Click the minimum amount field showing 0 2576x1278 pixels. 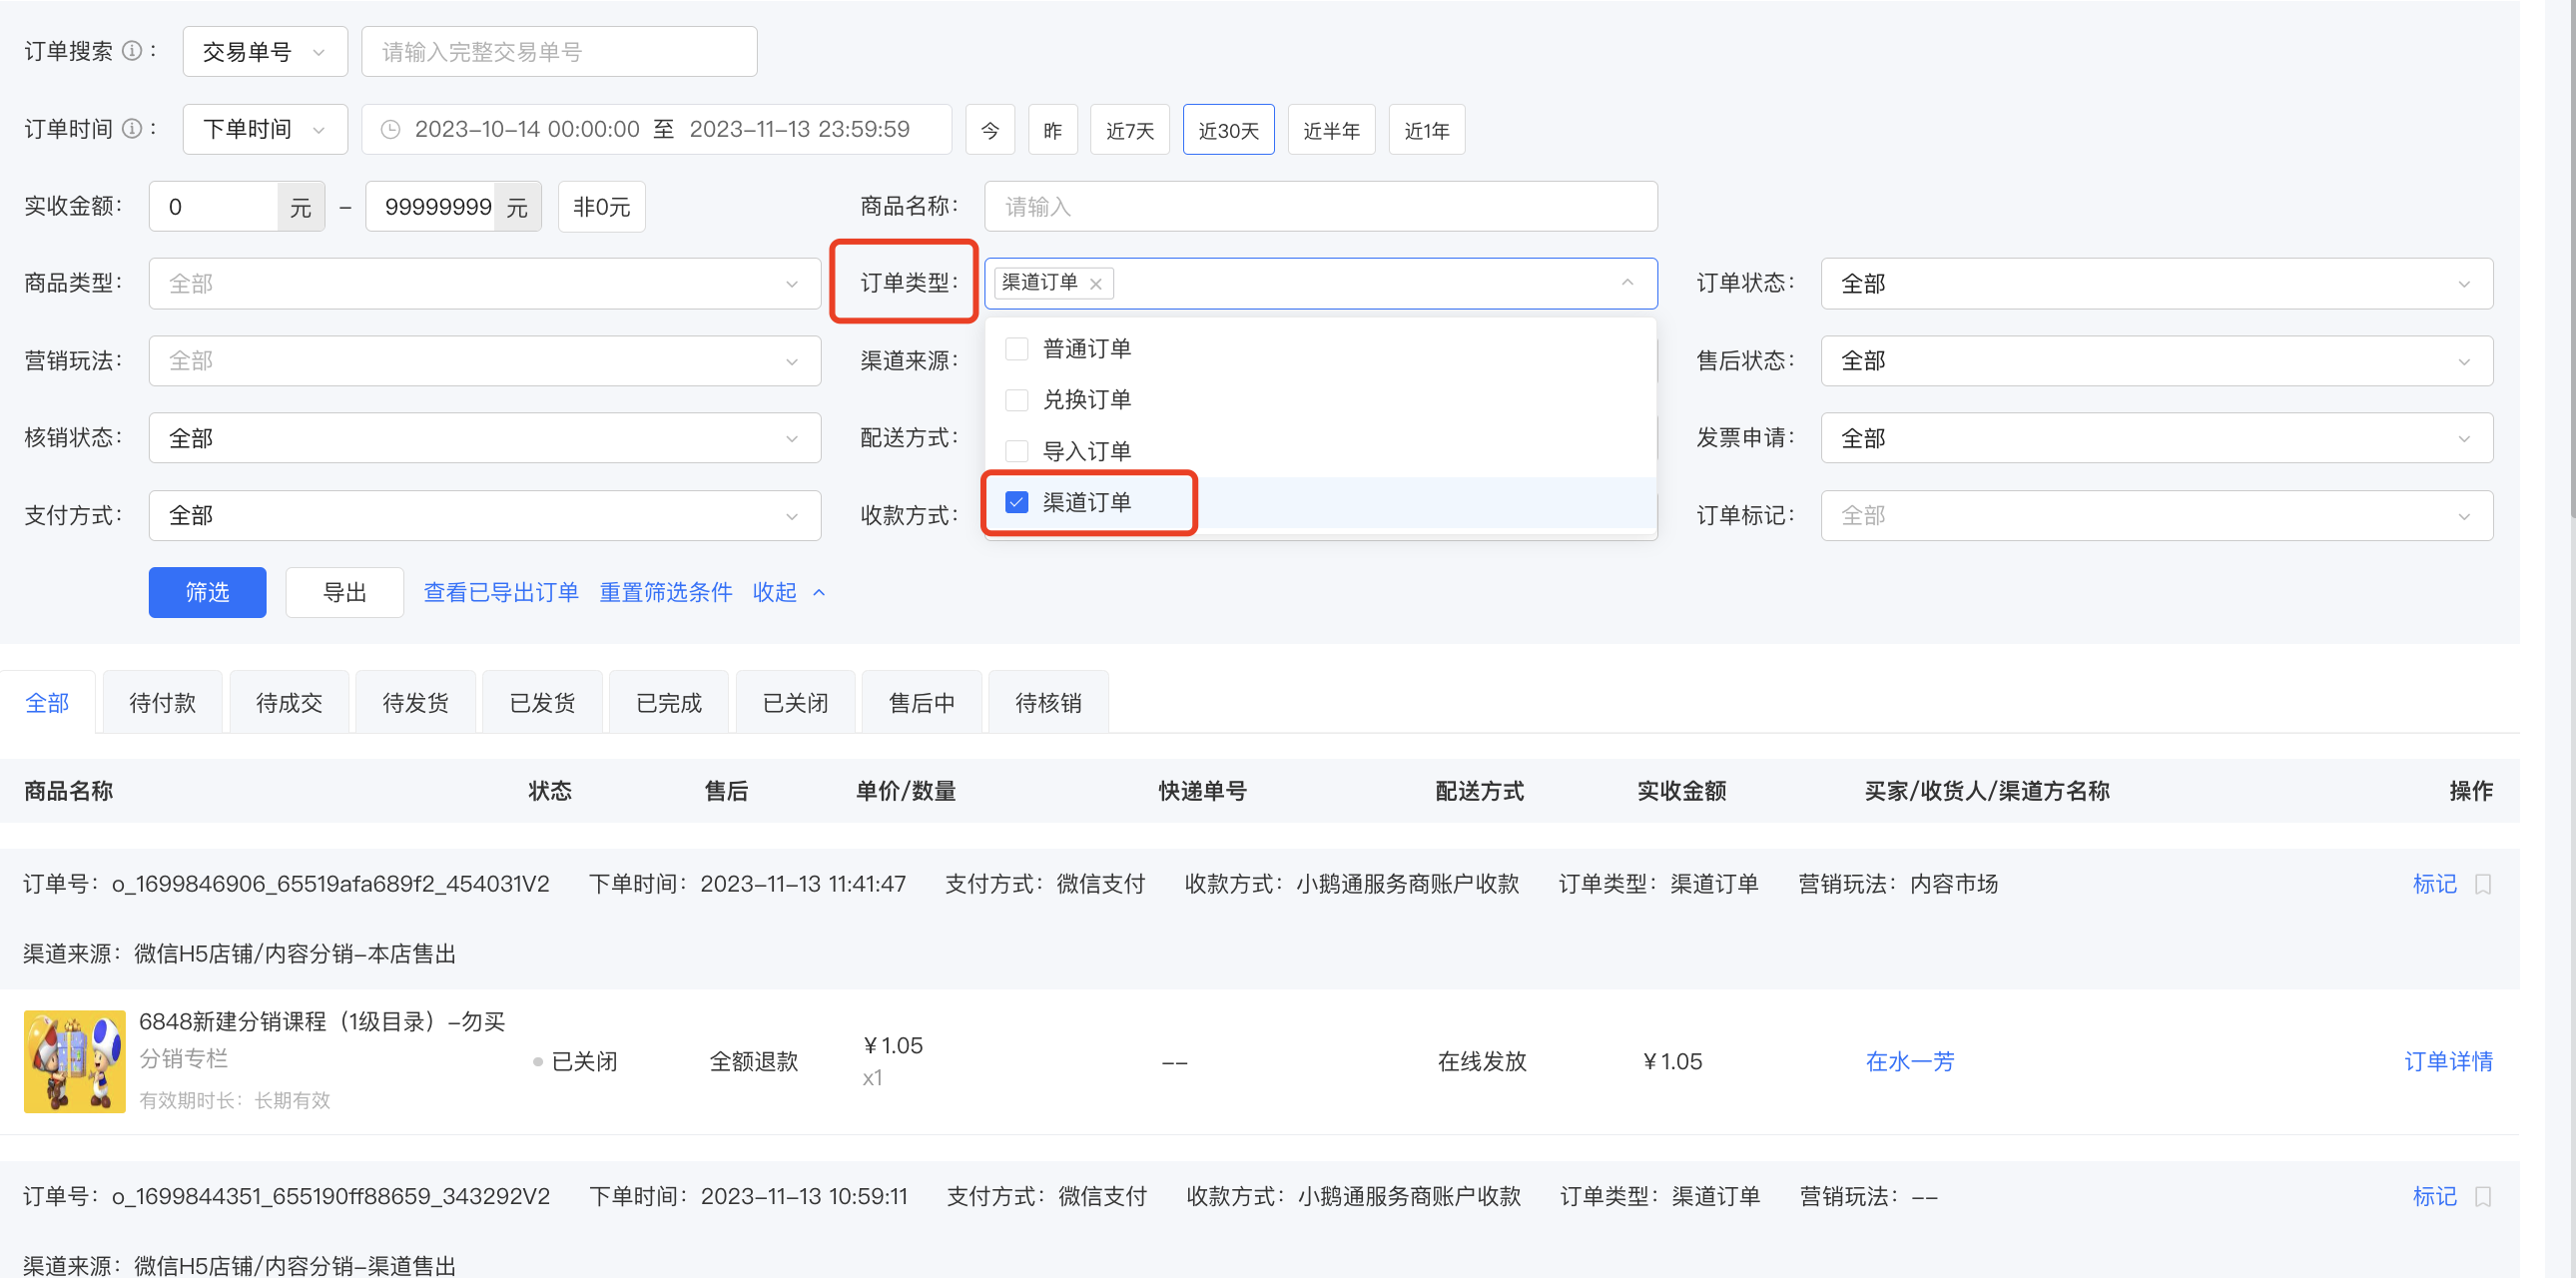pyautogui.click(x=214, y=207)
